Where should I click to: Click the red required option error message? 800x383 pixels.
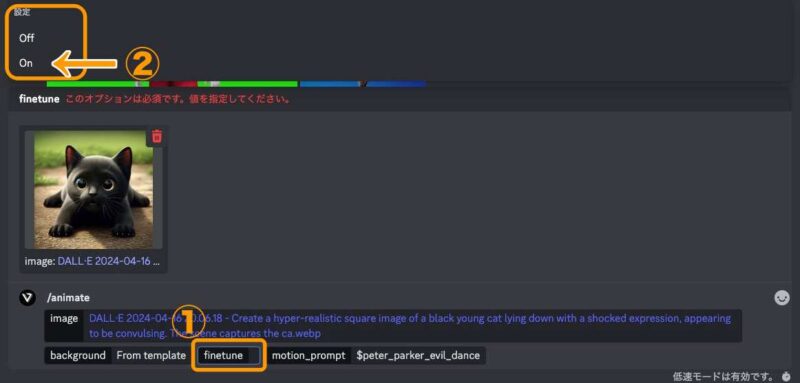tap(179, 99)
